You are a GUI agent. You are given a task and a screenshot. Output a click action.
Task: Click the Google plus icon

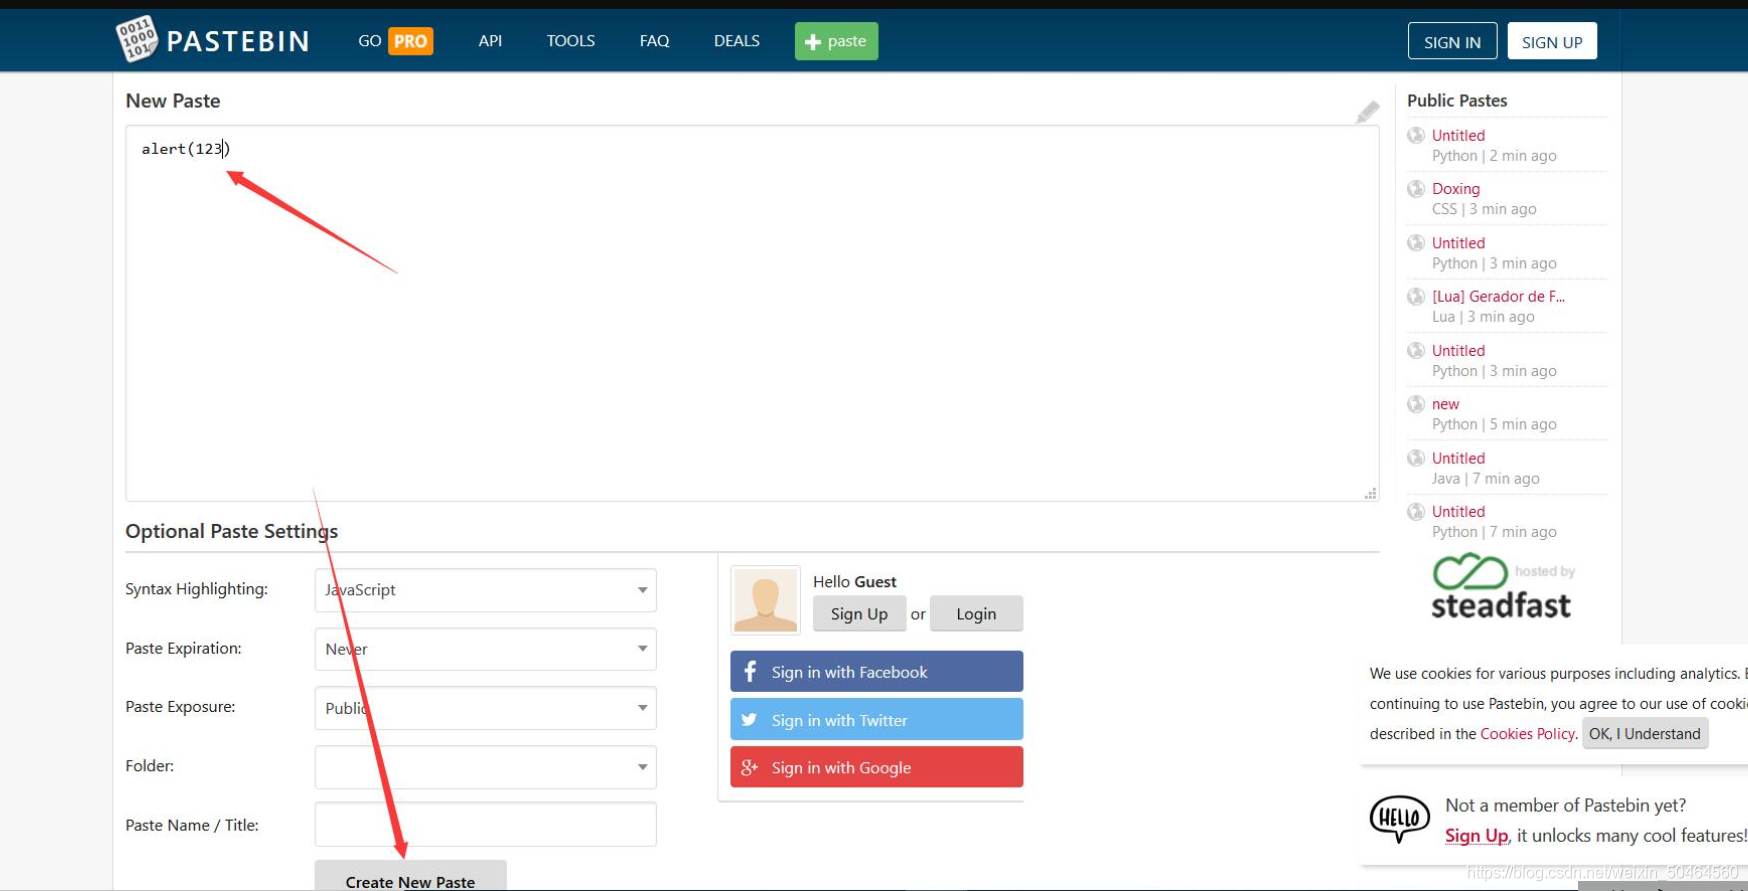[x=749, y=767]
